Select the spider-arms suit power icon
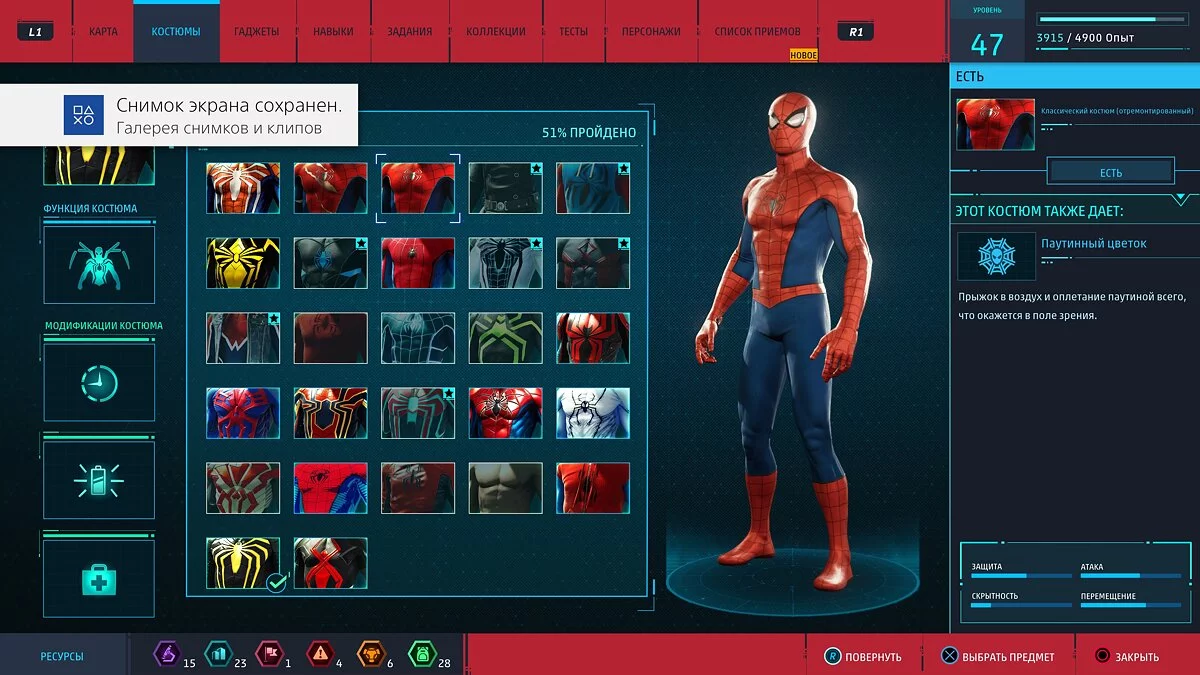 click(x=99, y=265)
